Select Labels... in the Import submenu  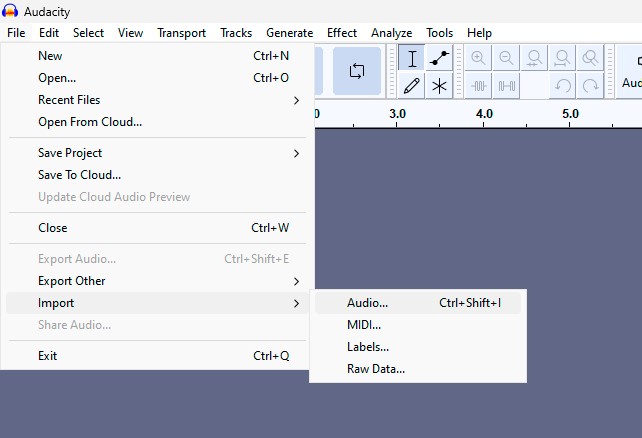(418, 347)
